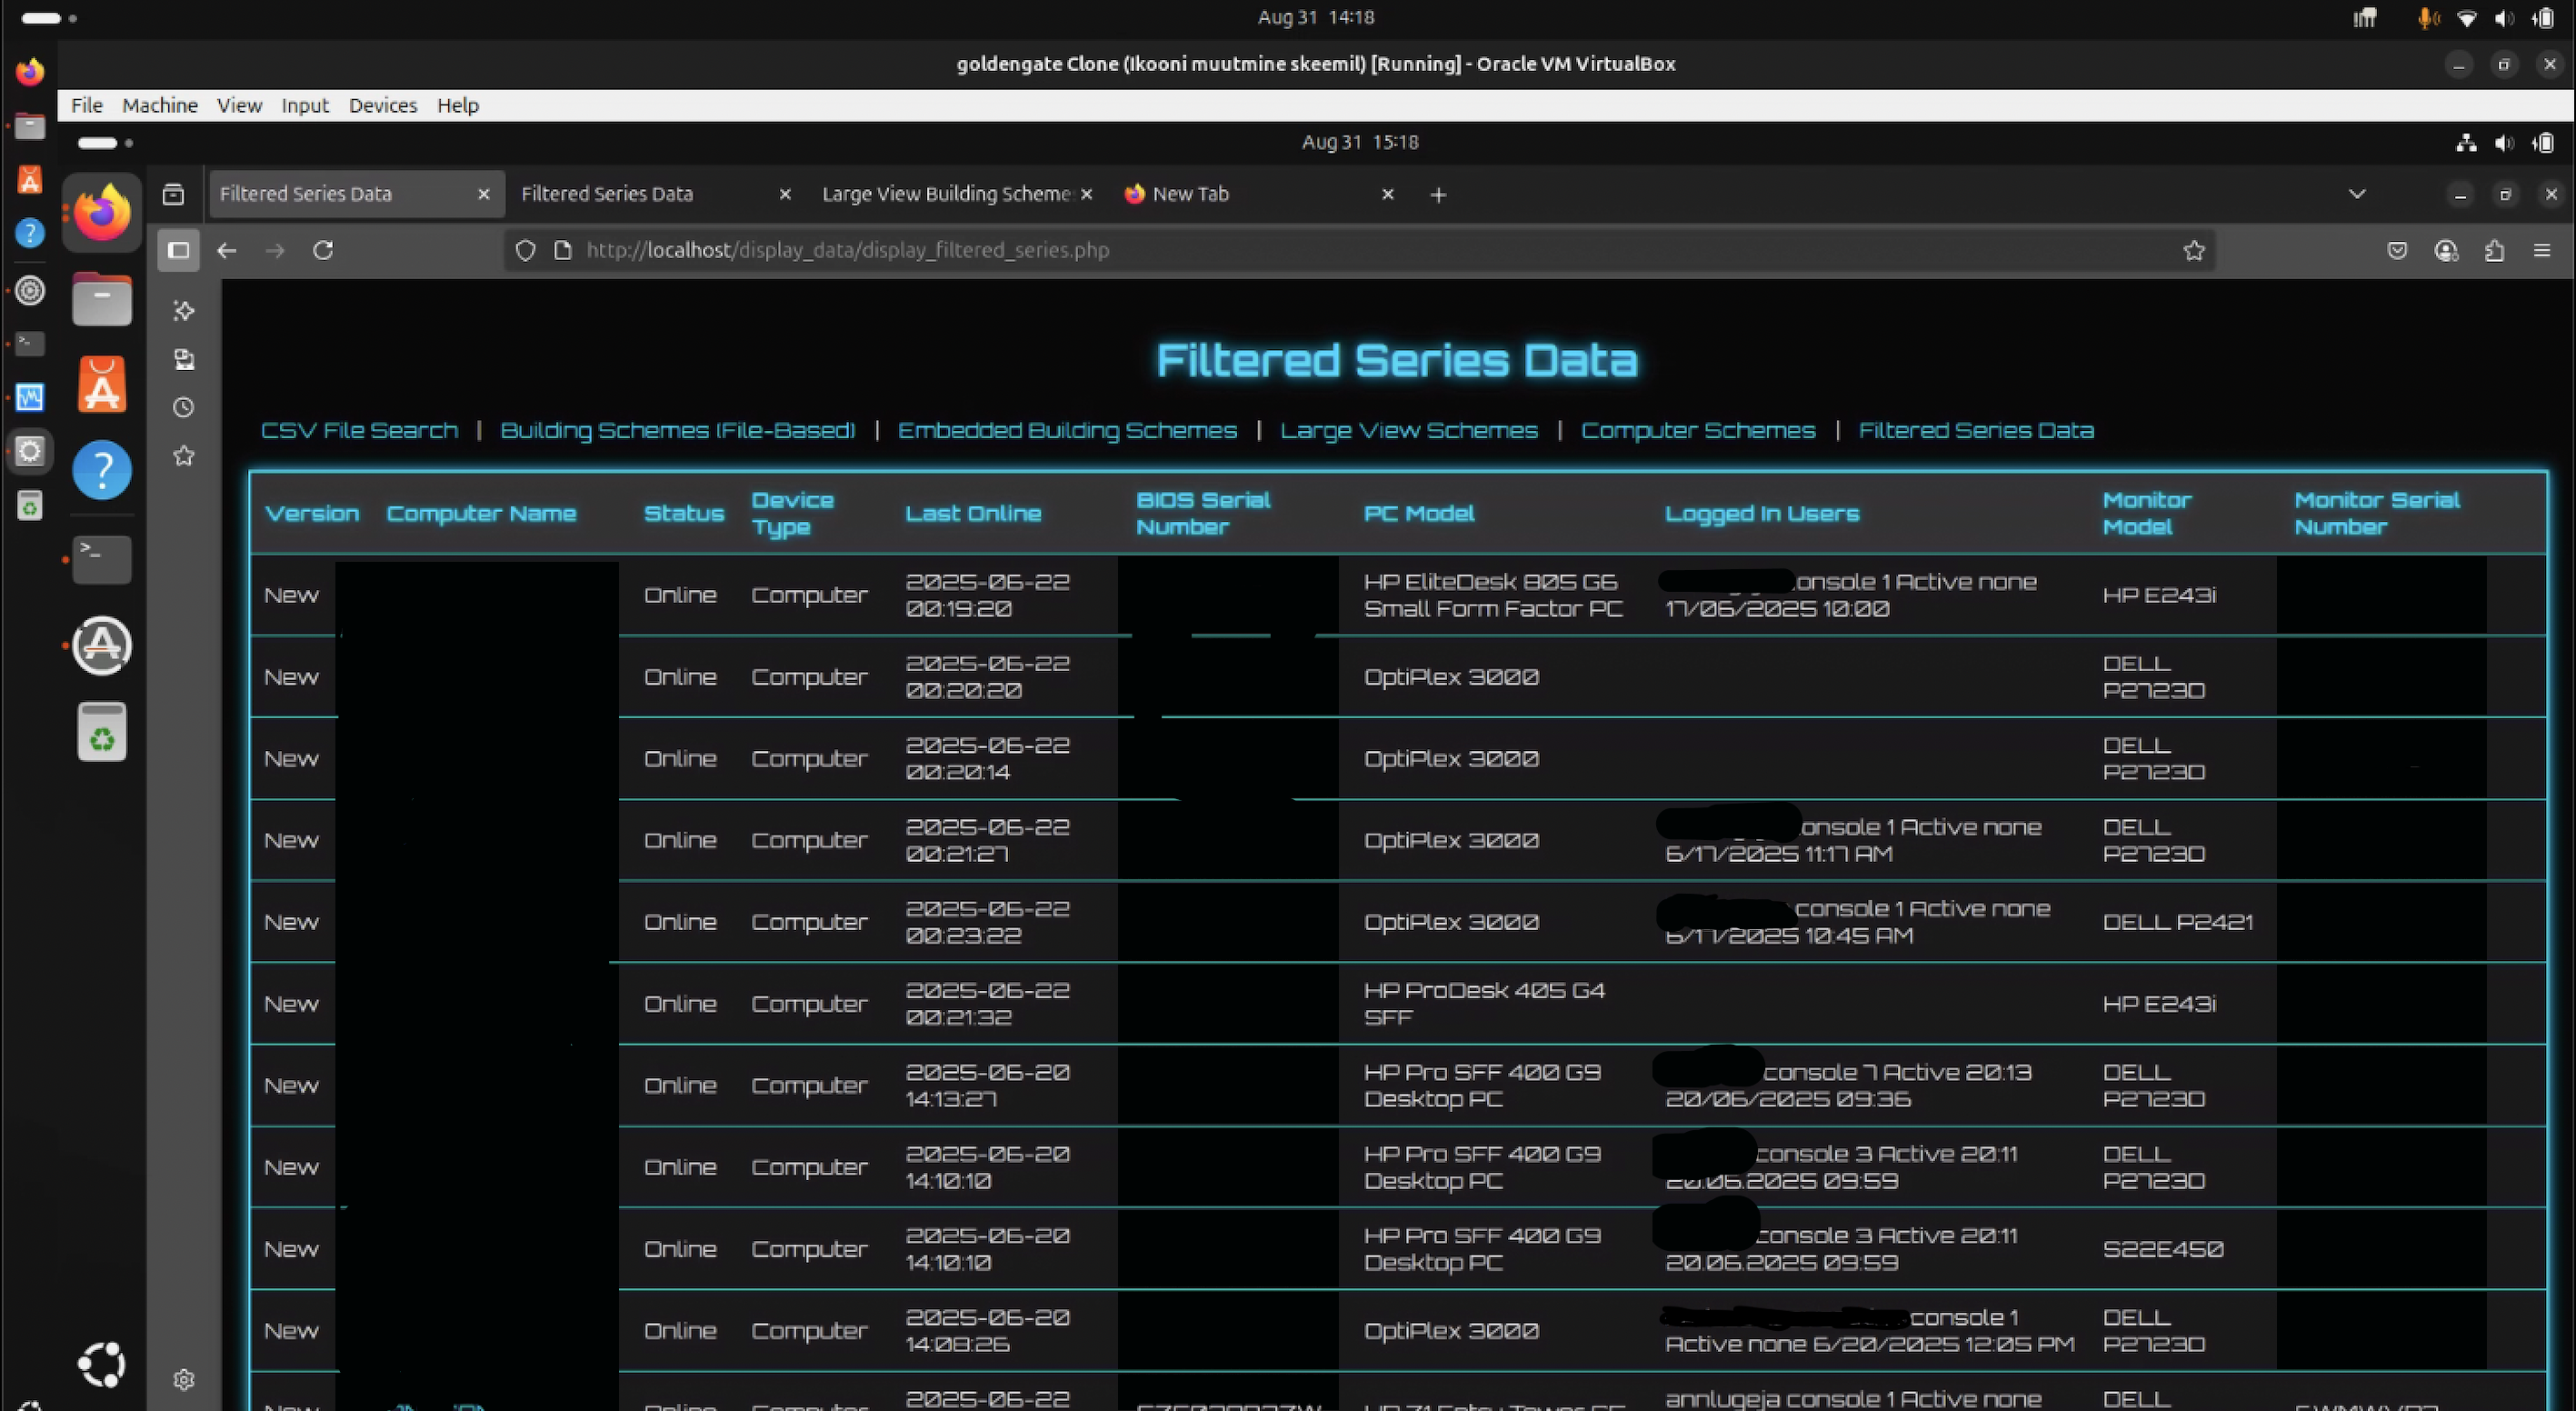Screen dimensions: 2576x1411
Task: Open Terminal in the guest VM dock
Action: [102, 559]
